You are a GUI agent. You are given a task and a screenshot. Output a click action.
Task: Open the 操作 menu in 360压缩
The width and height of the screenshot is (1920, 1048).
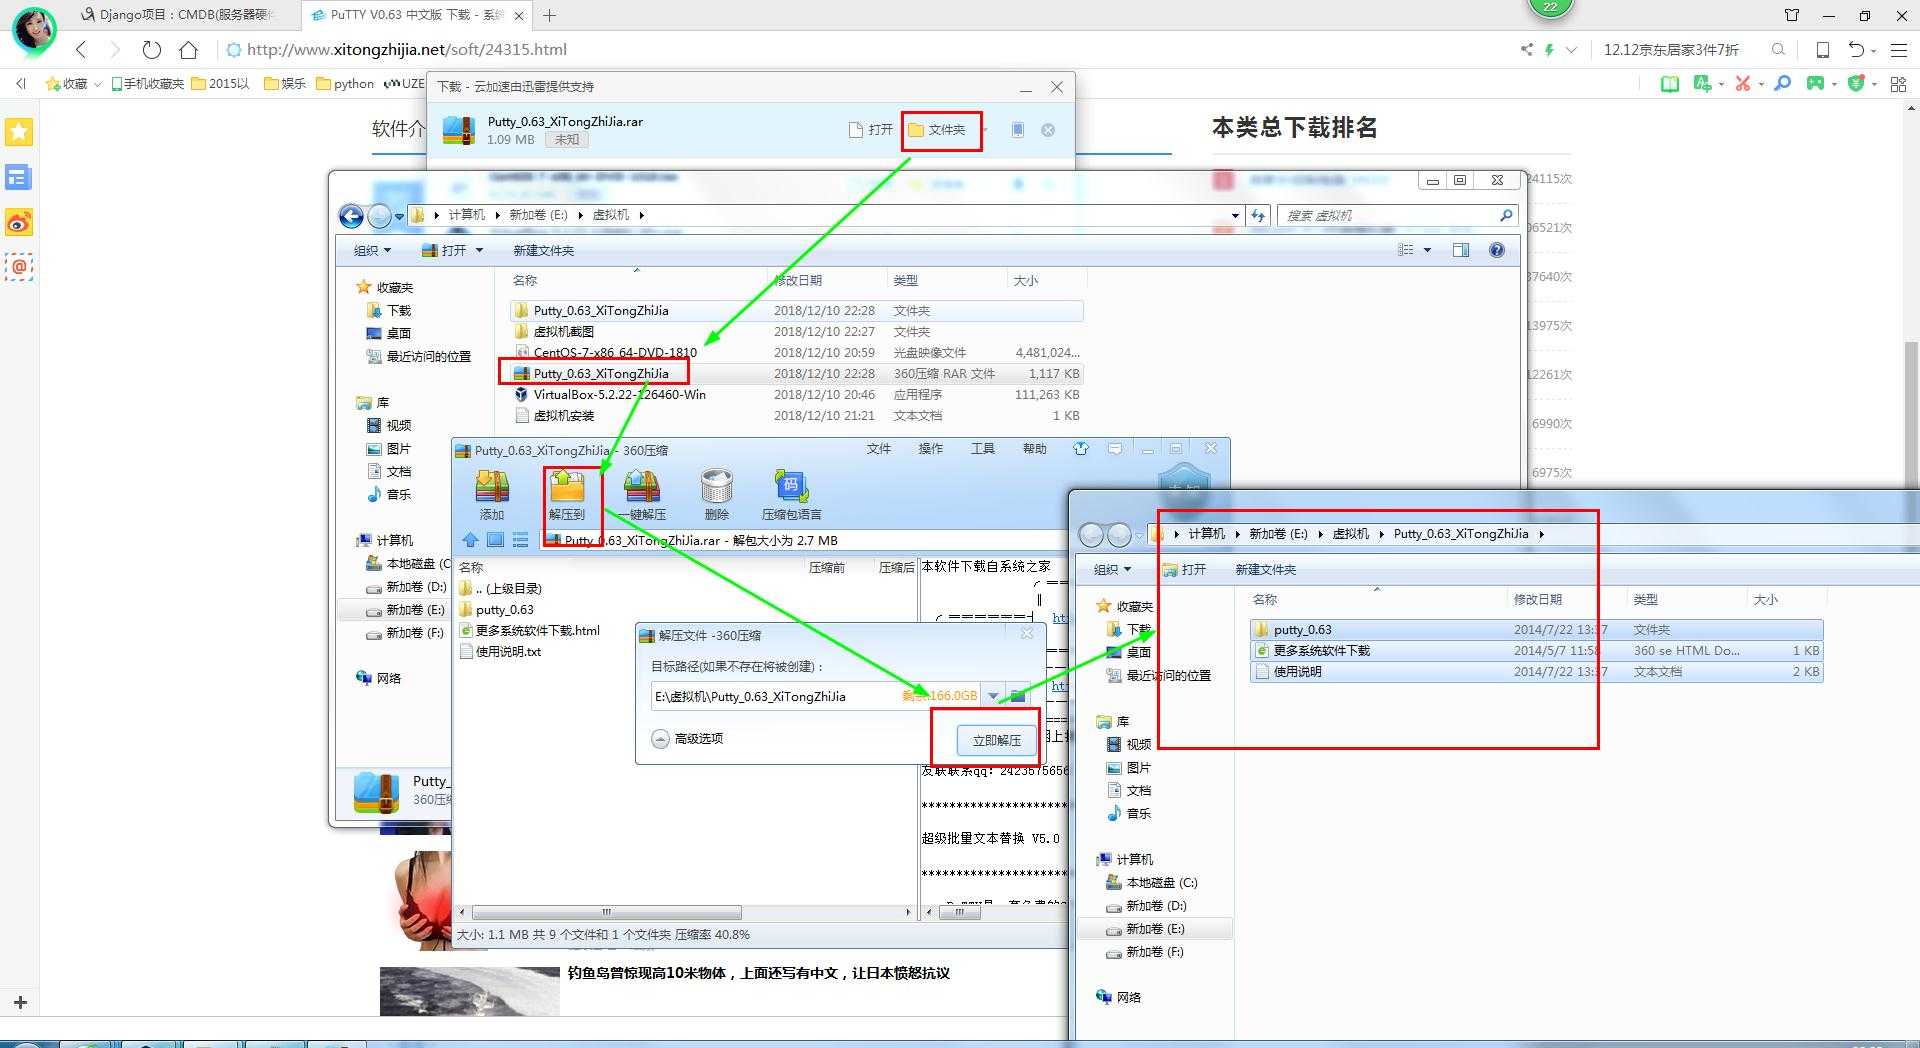[930, 449]
